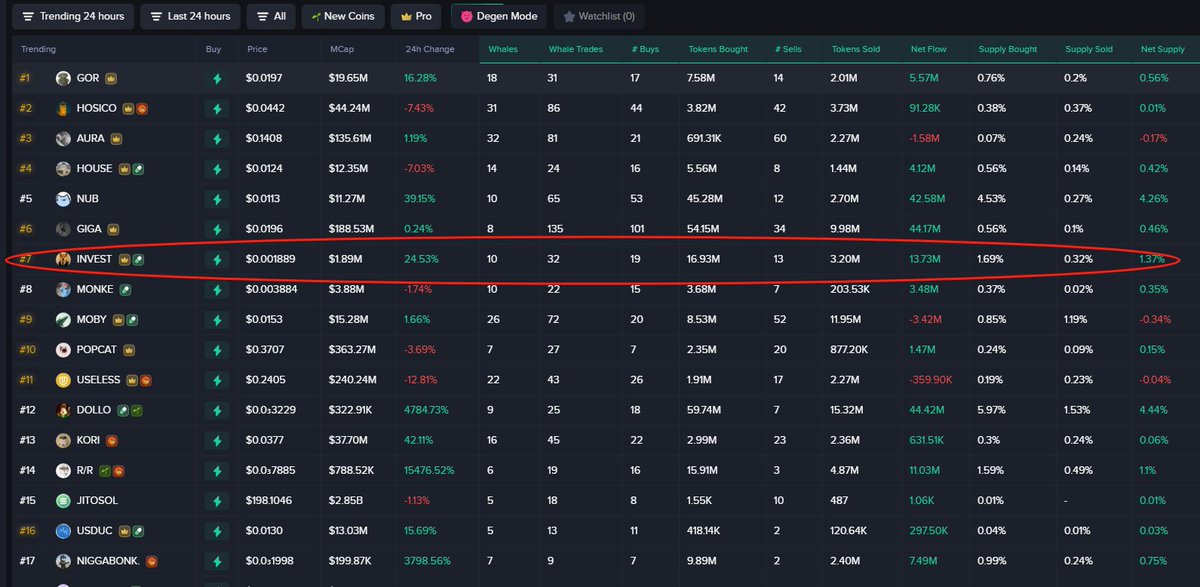Sort by the Tokens Sold column header
Image resolution: width=1200 pixels, height=587 pixels.
[x=856, y=49]
